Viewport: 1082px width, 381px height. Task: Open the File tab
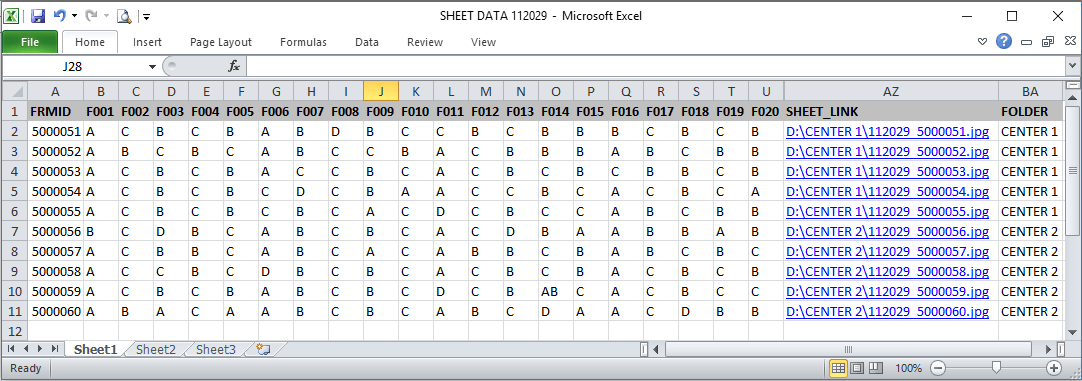pyautogui.click(x=30, y=42)
